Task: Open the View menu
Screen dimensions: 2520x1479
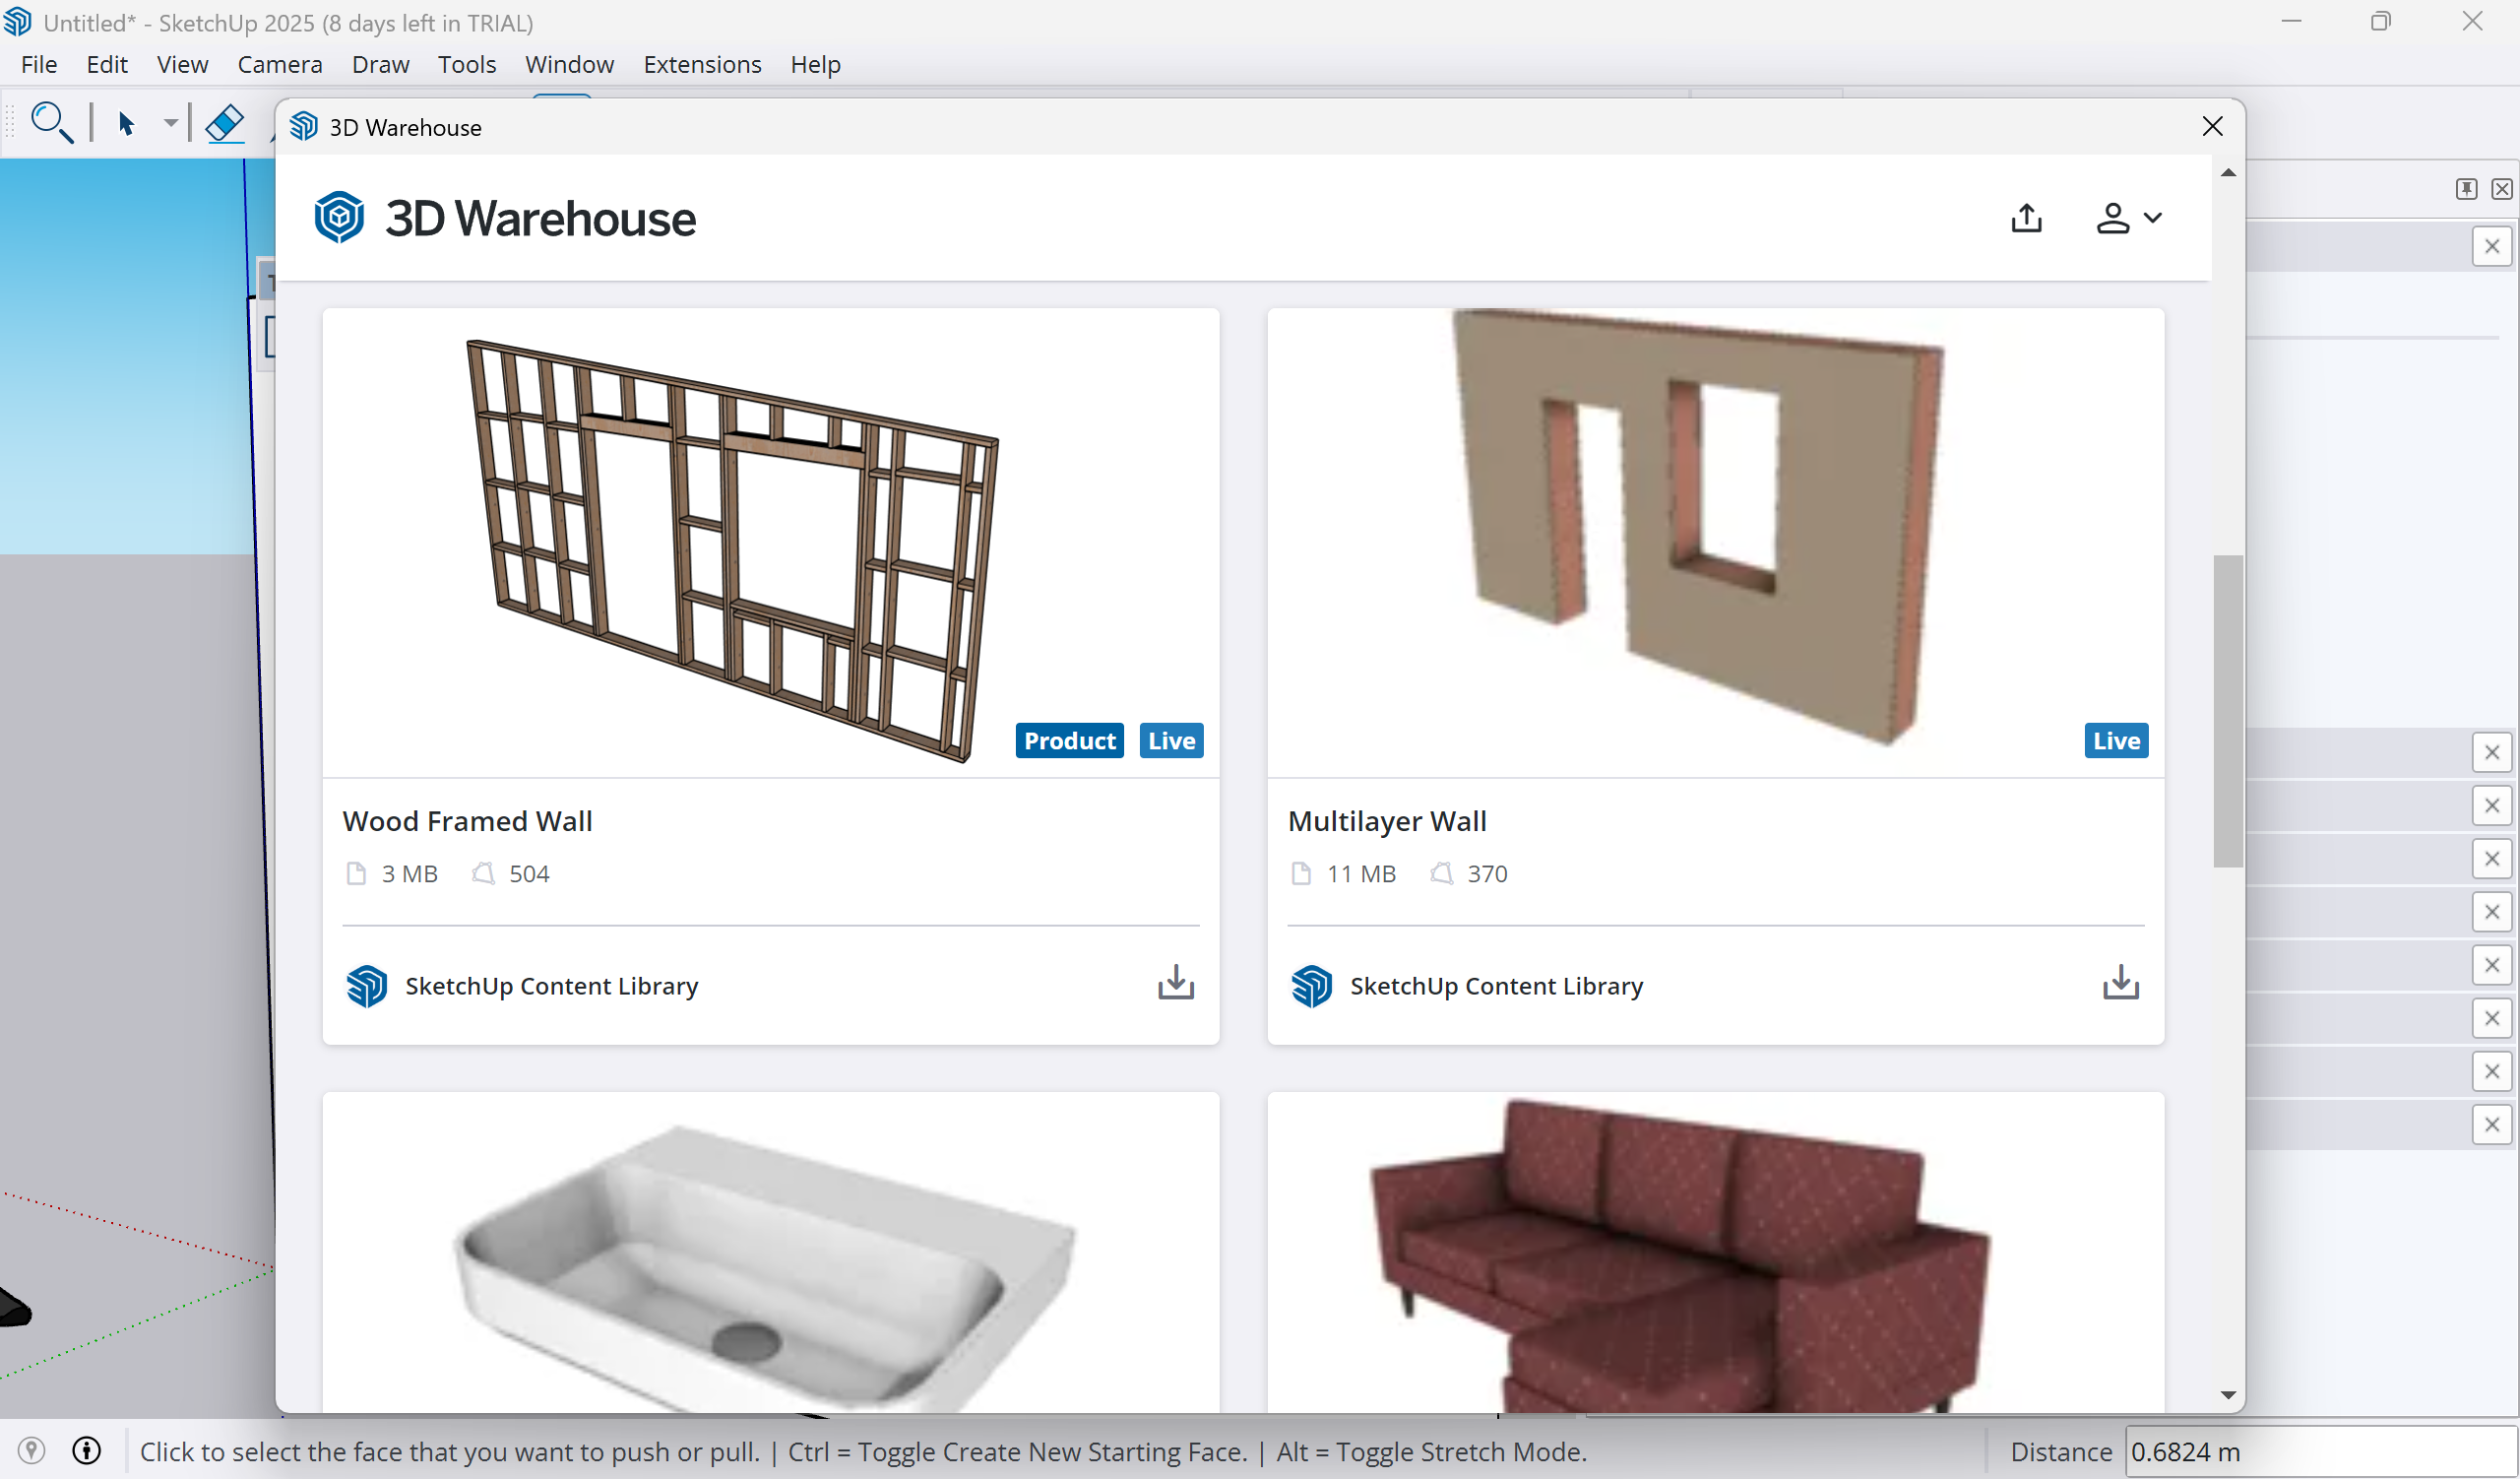Action: pos(182,64)
